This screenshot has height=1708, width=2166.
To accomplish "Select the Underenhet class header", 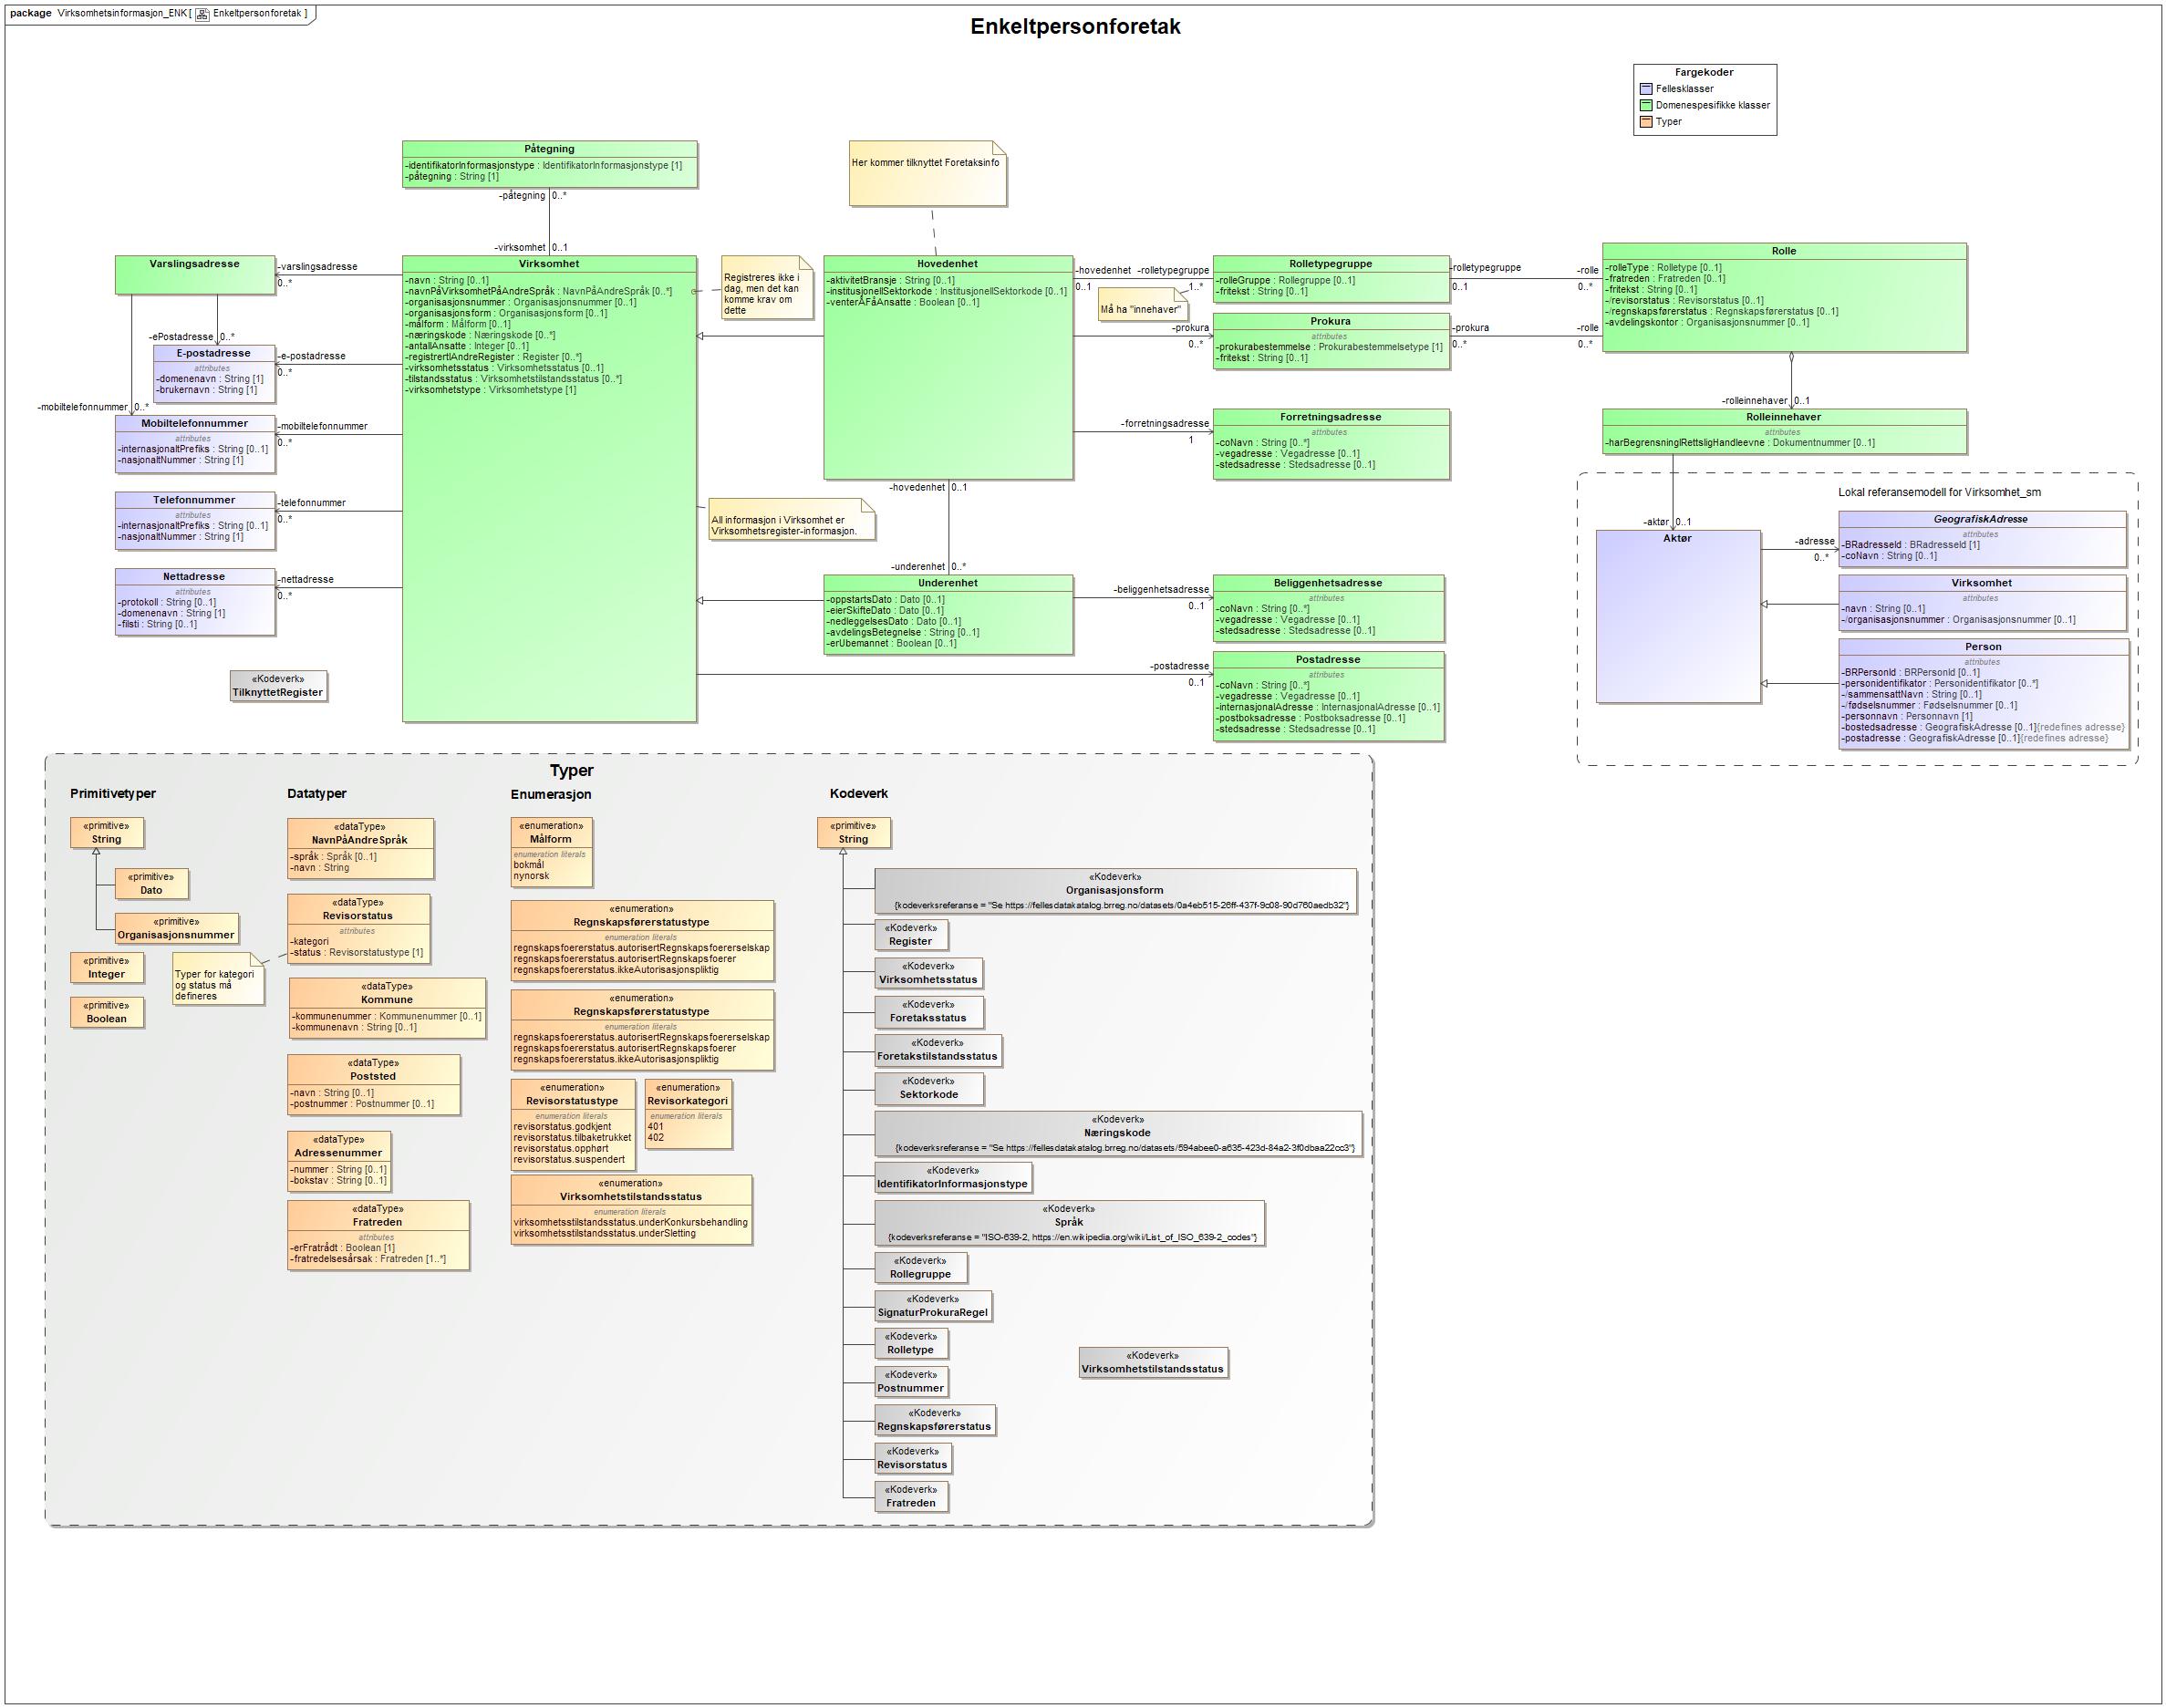I will (947, 583).
